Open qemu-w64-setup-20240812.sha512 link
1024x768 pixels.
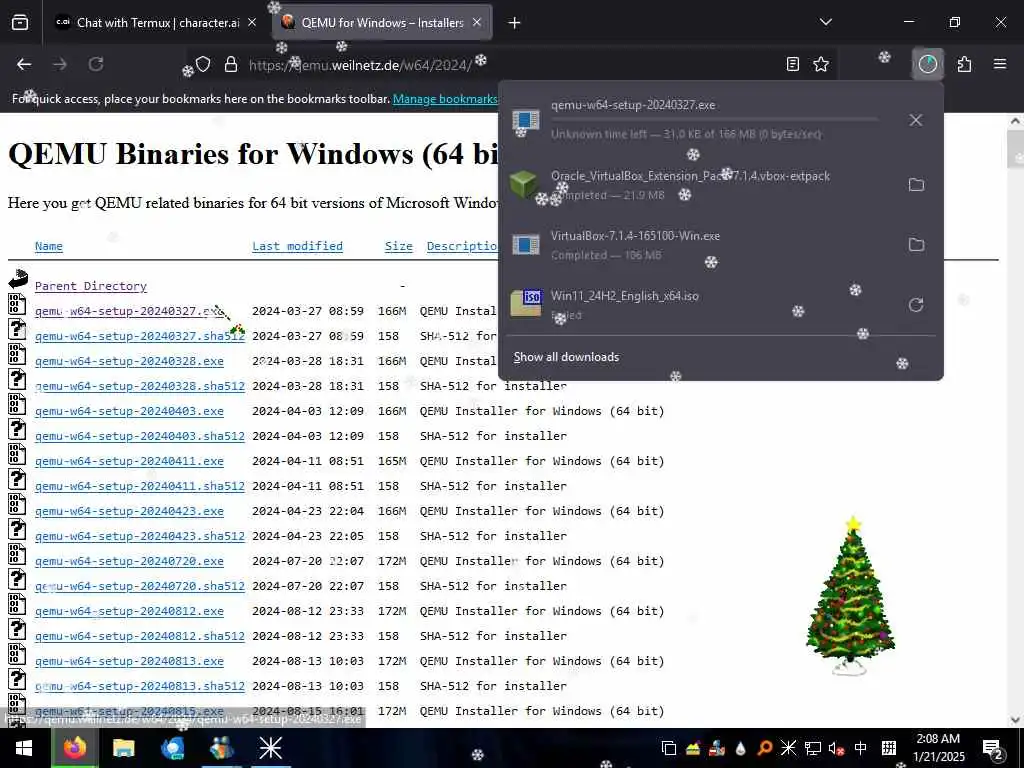[x=140, y=636]
